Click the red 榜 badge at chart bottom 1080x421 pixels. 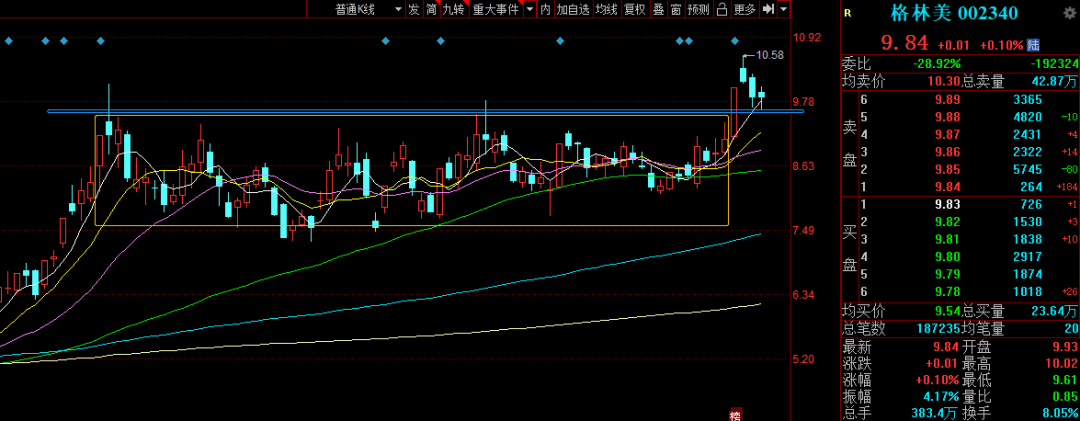pos(735,414)
